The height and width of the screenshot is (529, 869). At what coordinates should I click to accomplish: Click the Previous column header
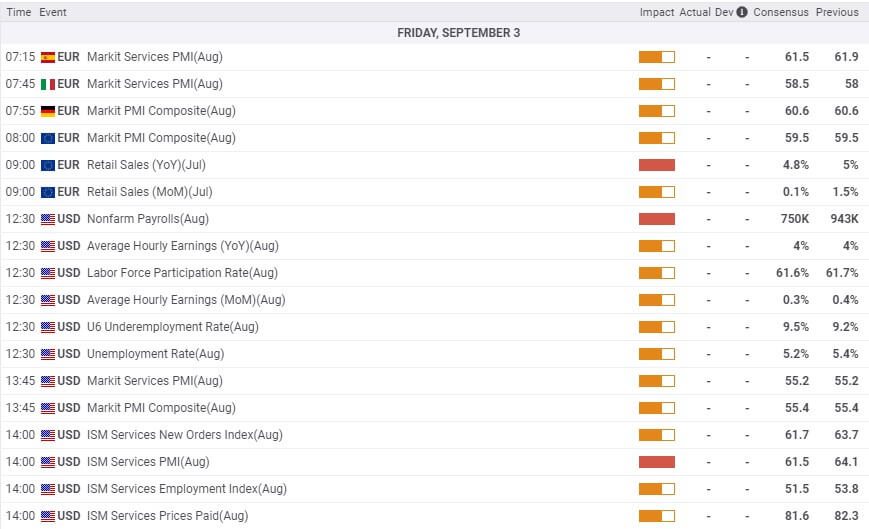pos(836,12)
